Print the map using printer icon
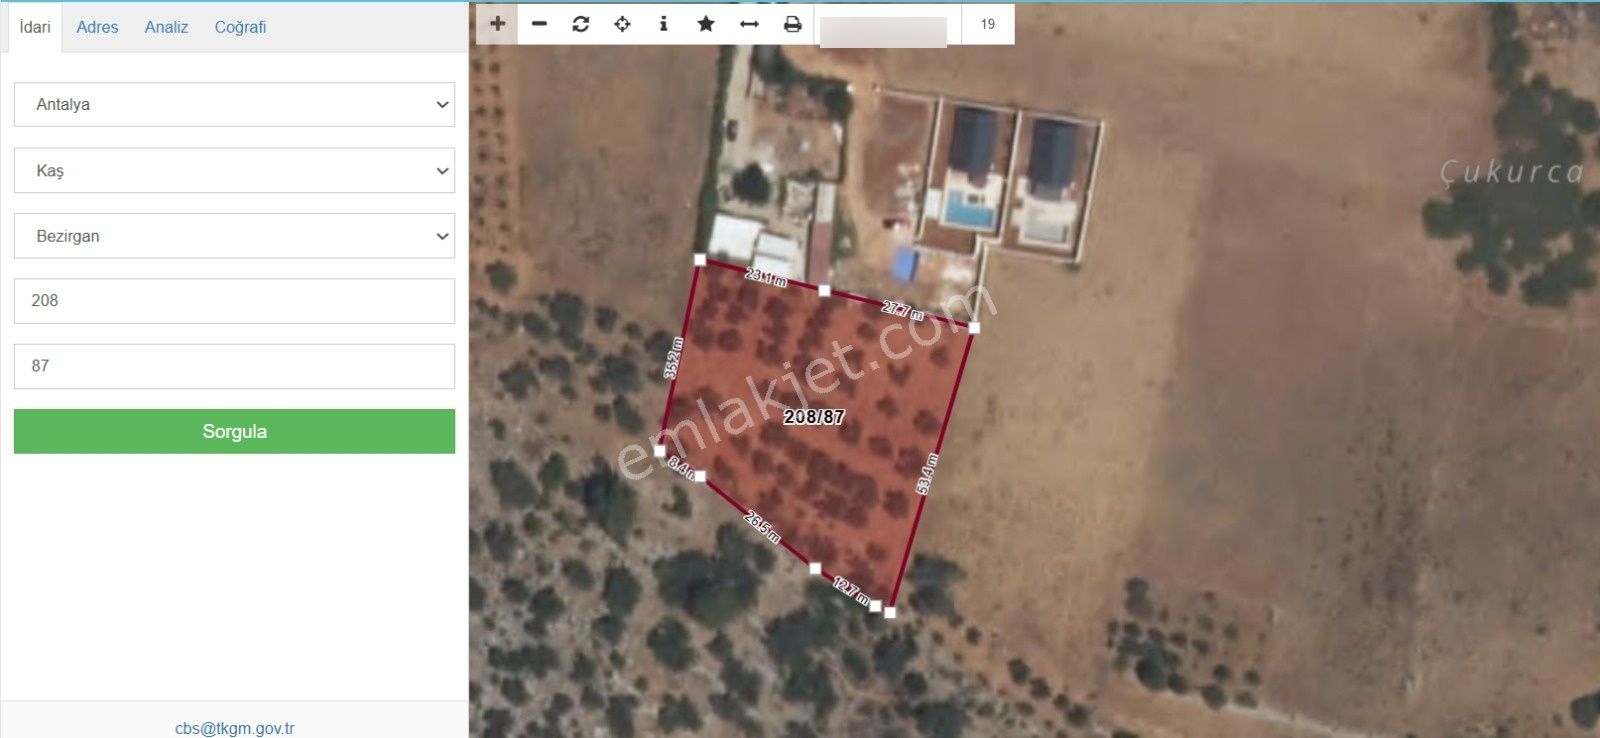This screenshot has width=1600, height=738. point(792,24)
